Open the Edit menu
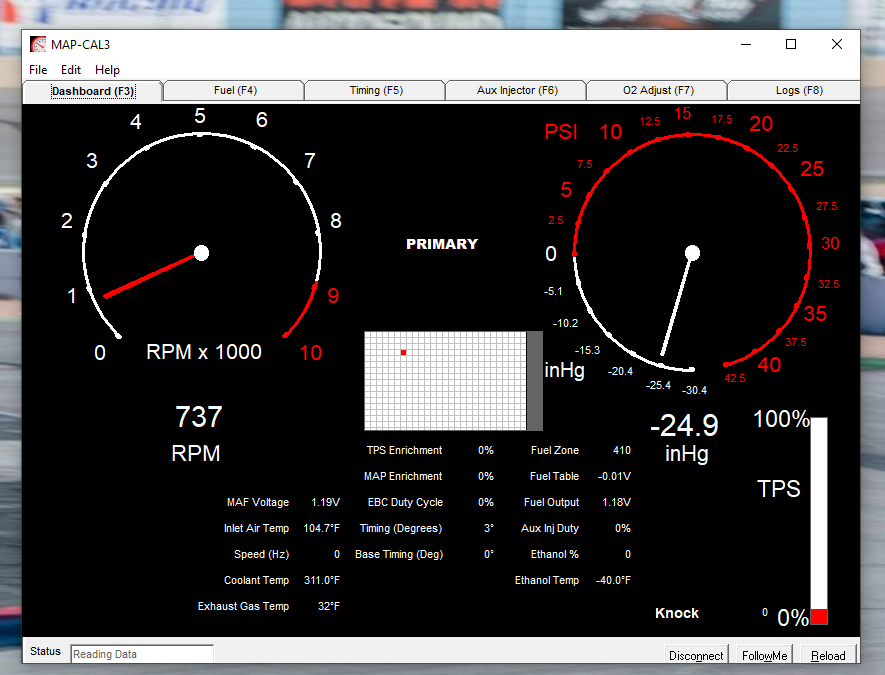 point(71,70)
